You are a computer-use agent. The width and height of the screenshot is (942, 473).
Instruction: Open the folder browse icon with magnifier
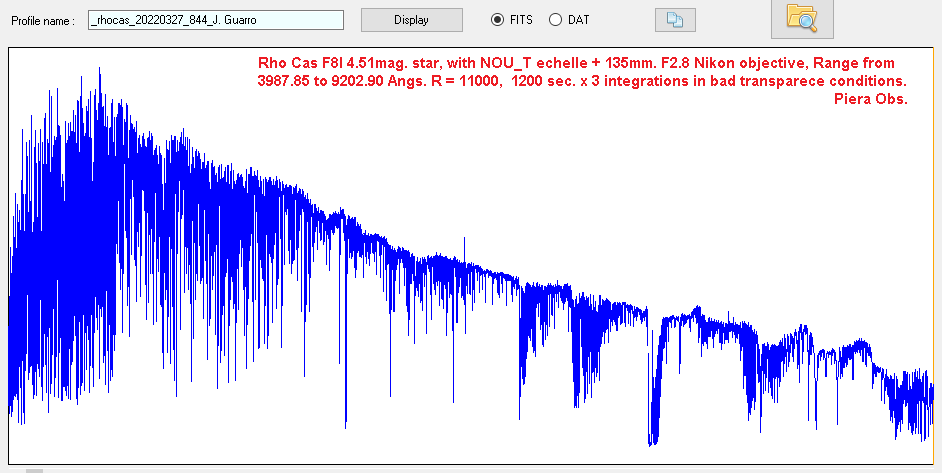802,18
